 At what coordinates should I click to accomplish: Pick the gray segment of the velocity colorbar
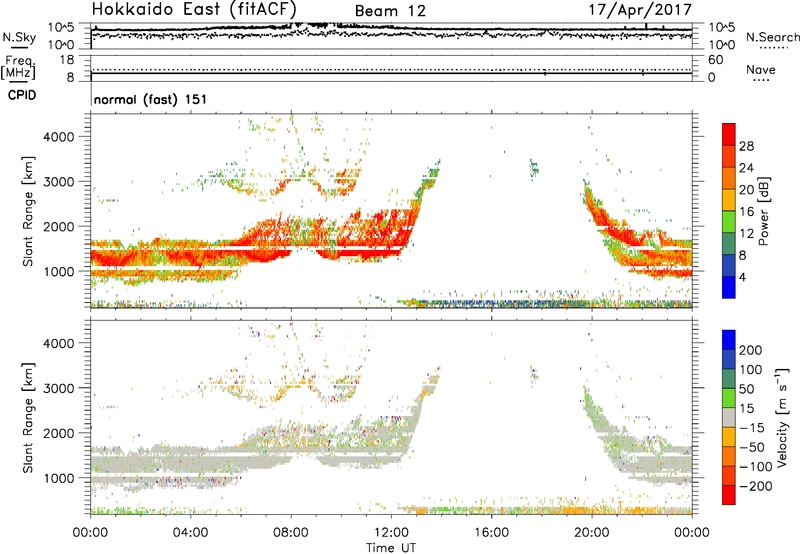[729, 418]
